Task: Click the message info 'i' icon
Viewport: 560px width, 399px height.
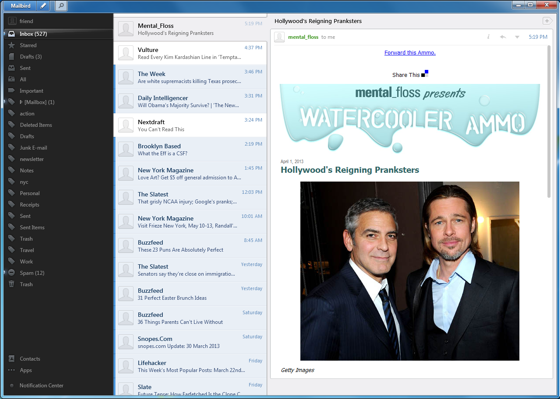Action: [488, 37]
